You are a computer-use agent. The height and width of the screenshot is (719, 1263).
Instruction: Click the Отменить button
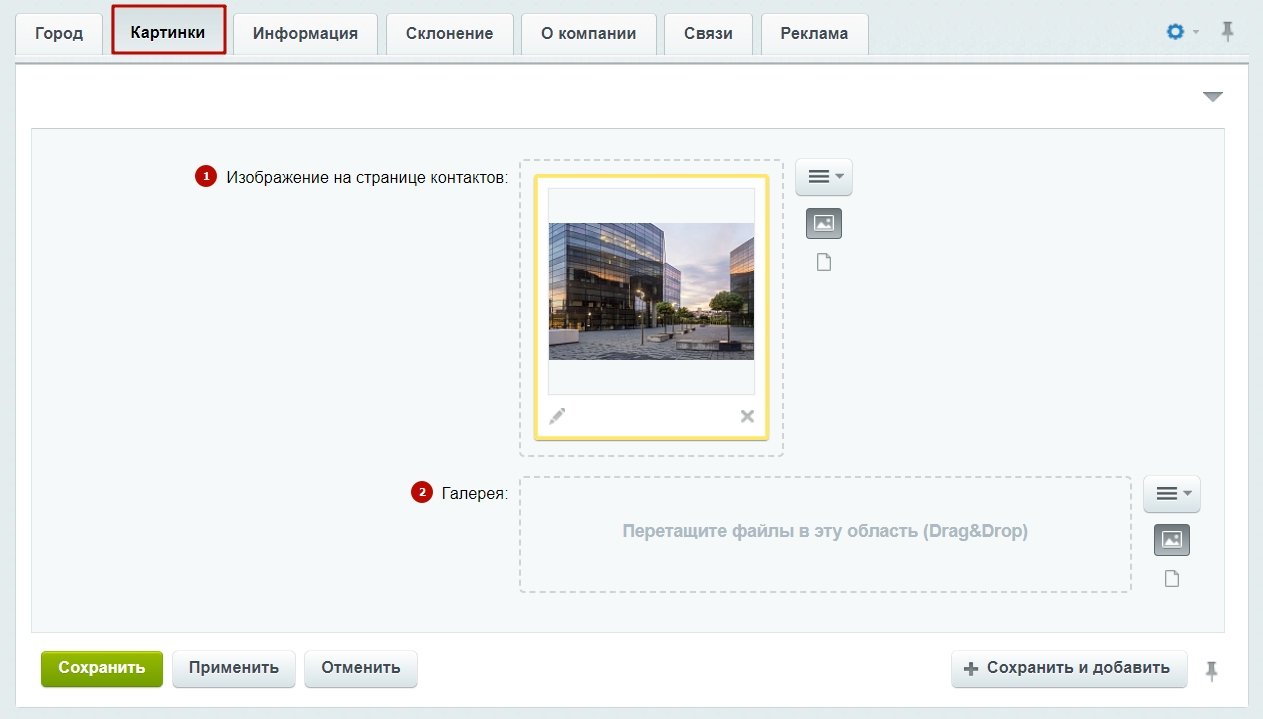[x=360, y=668]
